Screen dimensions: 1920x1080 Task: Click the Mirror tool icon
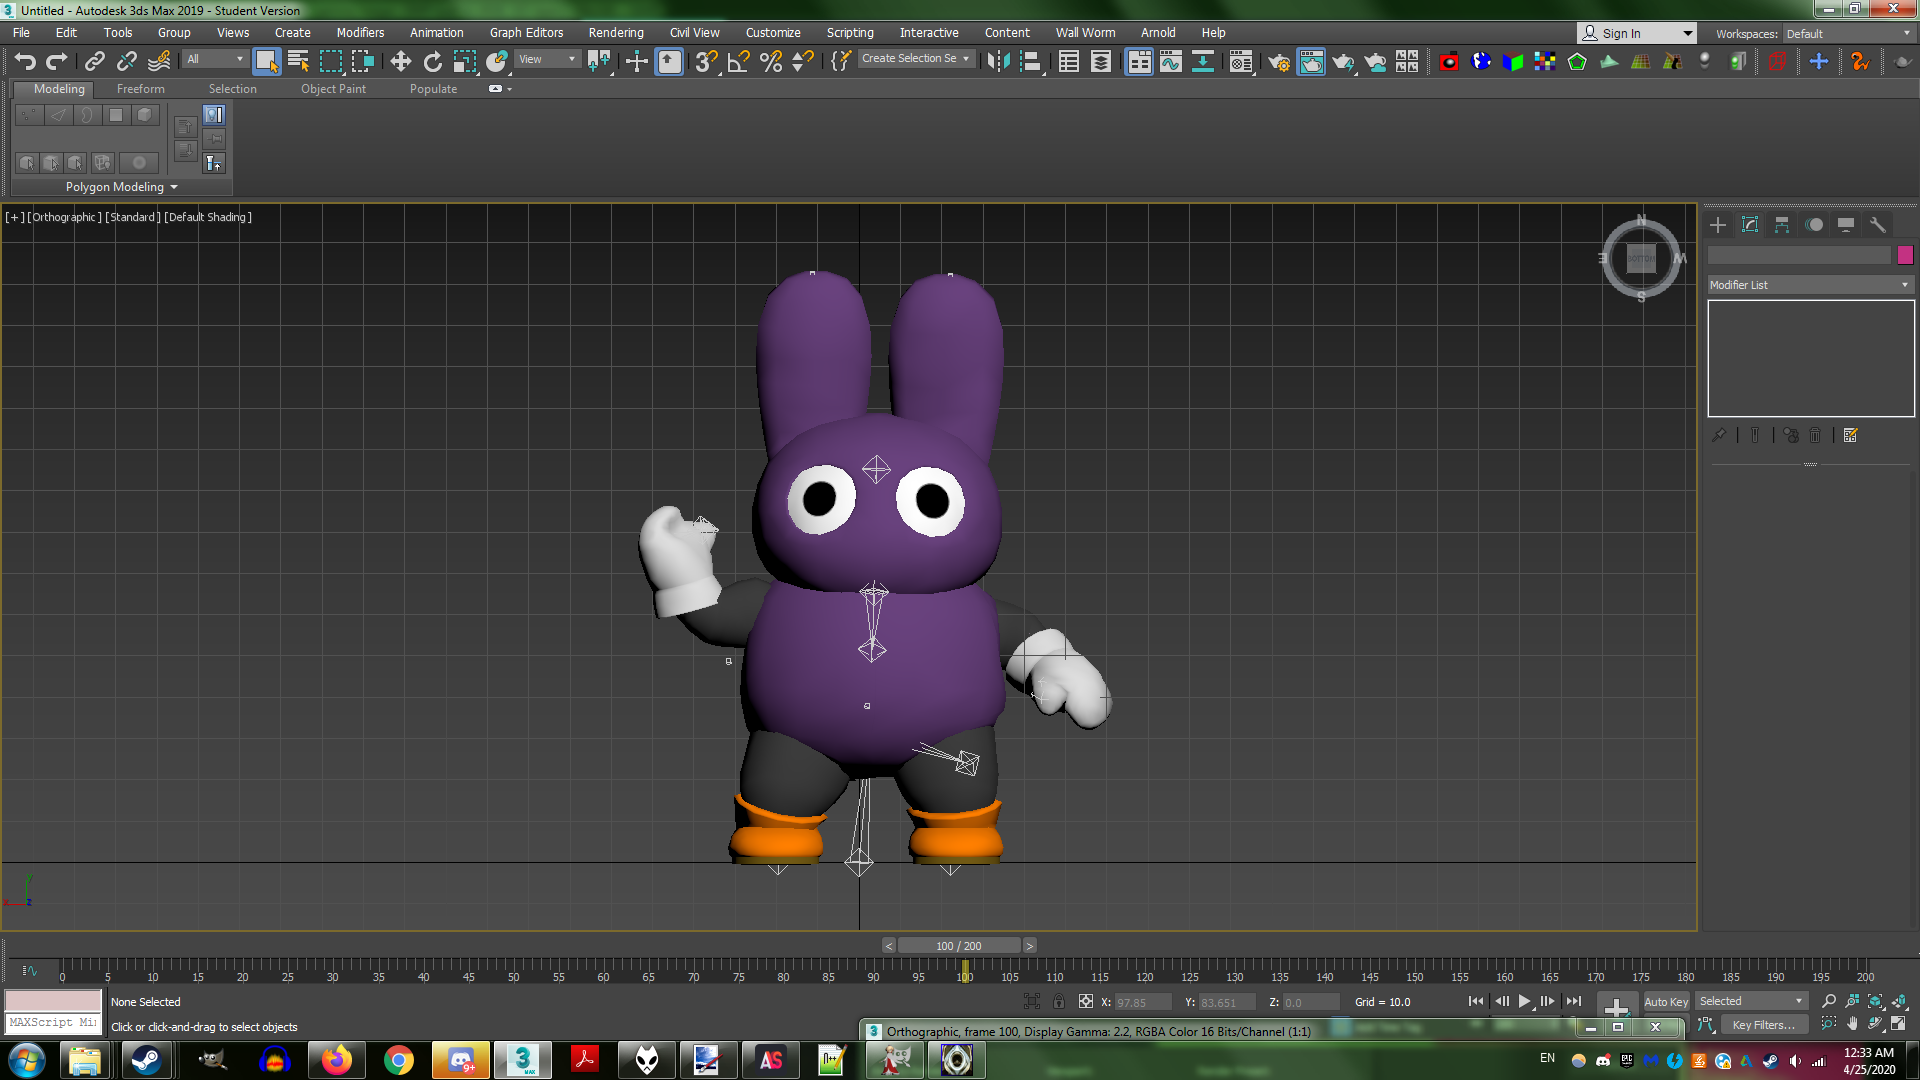coord(999,62)
